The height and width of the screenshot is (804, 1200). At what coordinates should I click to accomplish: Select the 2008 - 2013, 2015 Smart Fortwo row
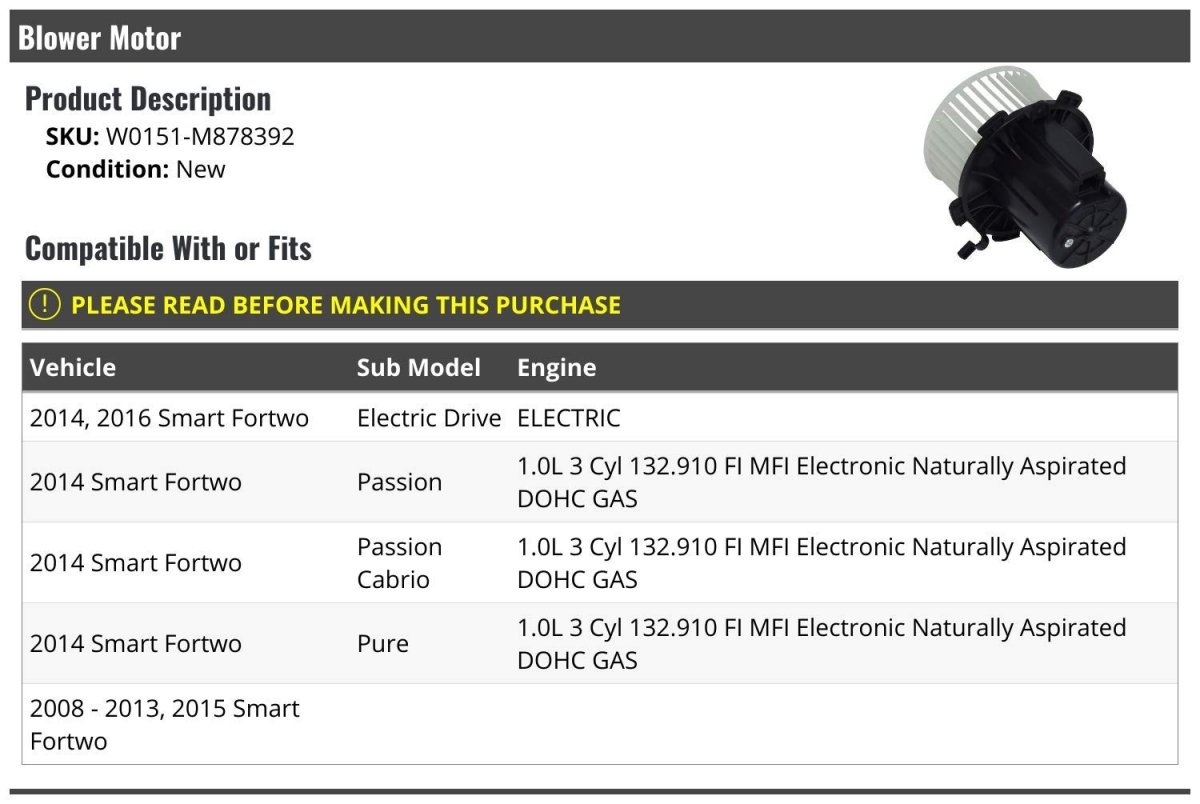(600, 724)
